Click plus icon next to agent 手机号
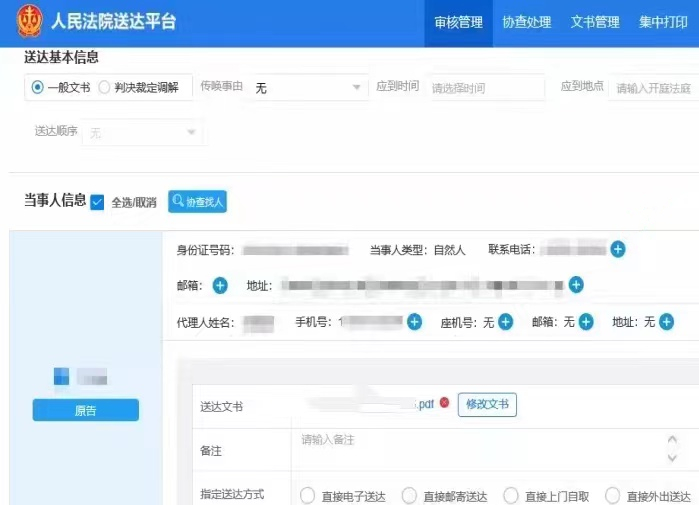Viewport: 699px width, 505px height. (414, 322)
